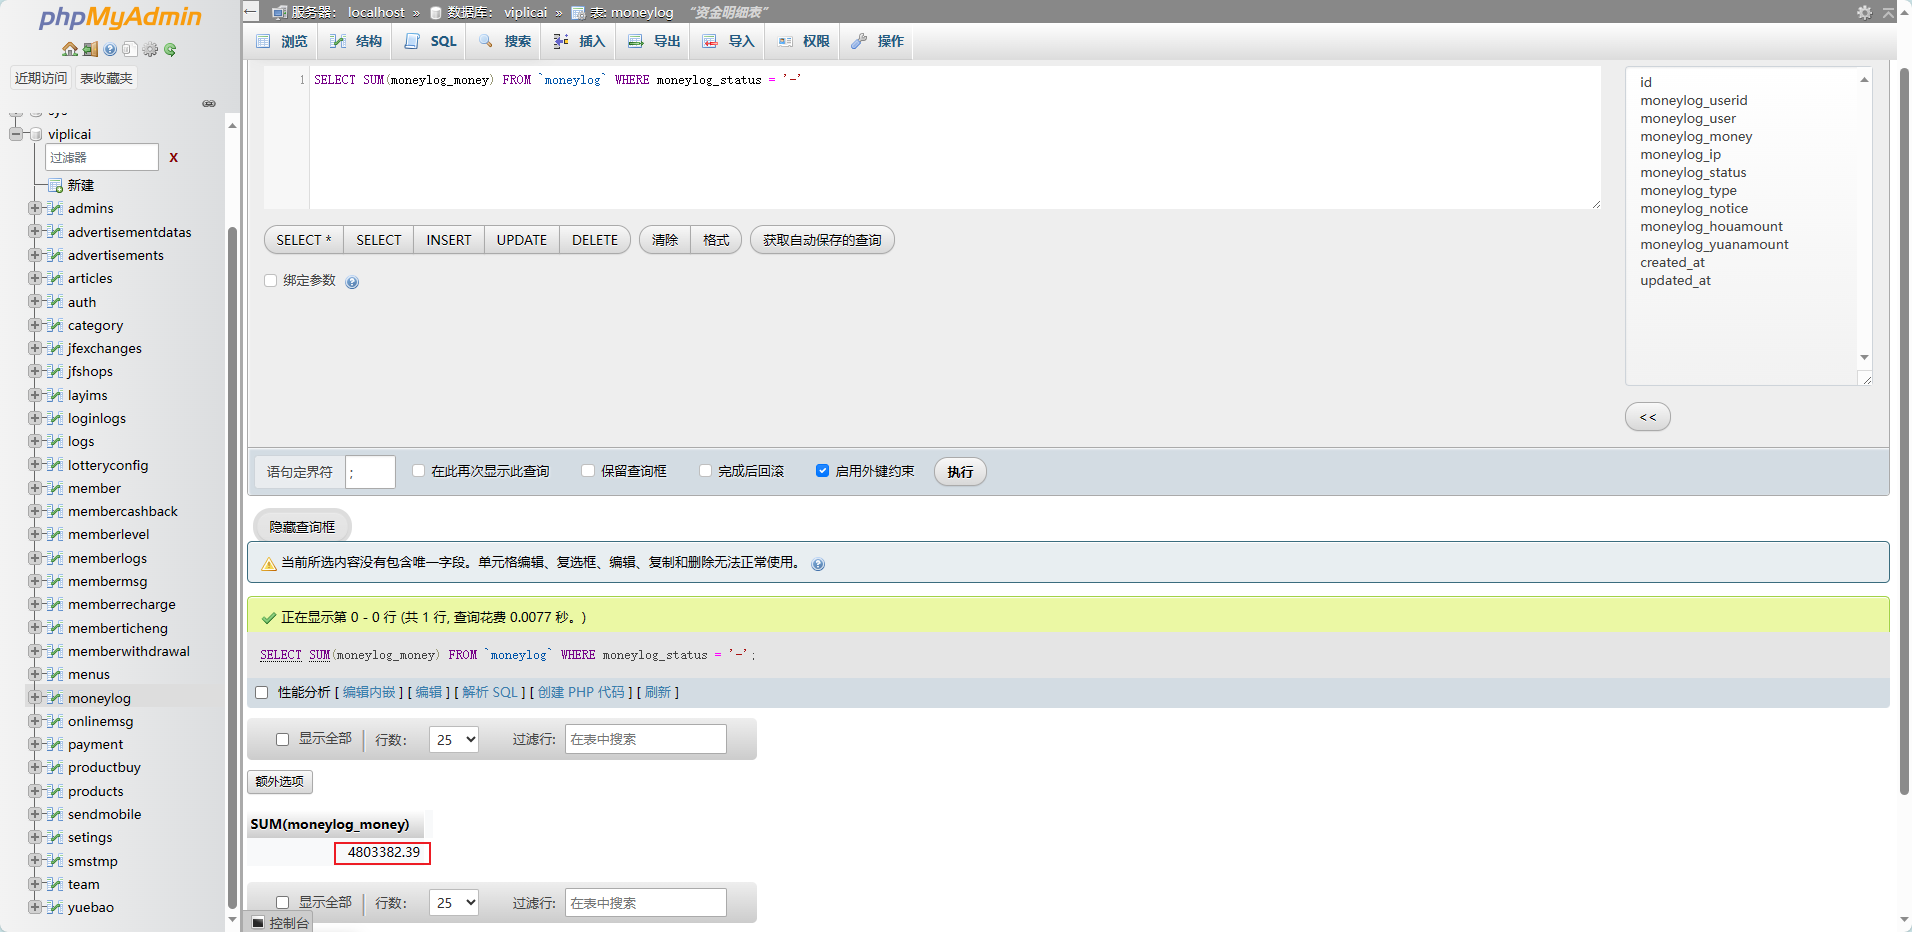Open navigation settings gear in left panel

point(150,49)
